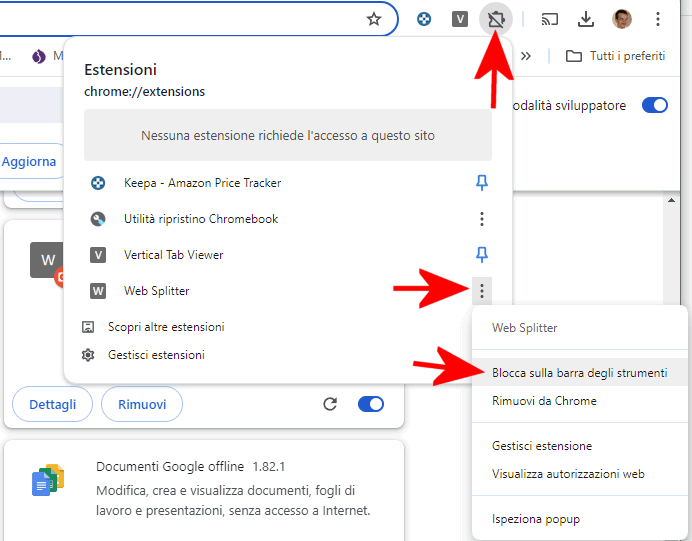Image resolution: width=692 pixels, height=541 pixels.
Task: Click the Gestisci estensioni gear icon
Action: coord(88,355)
